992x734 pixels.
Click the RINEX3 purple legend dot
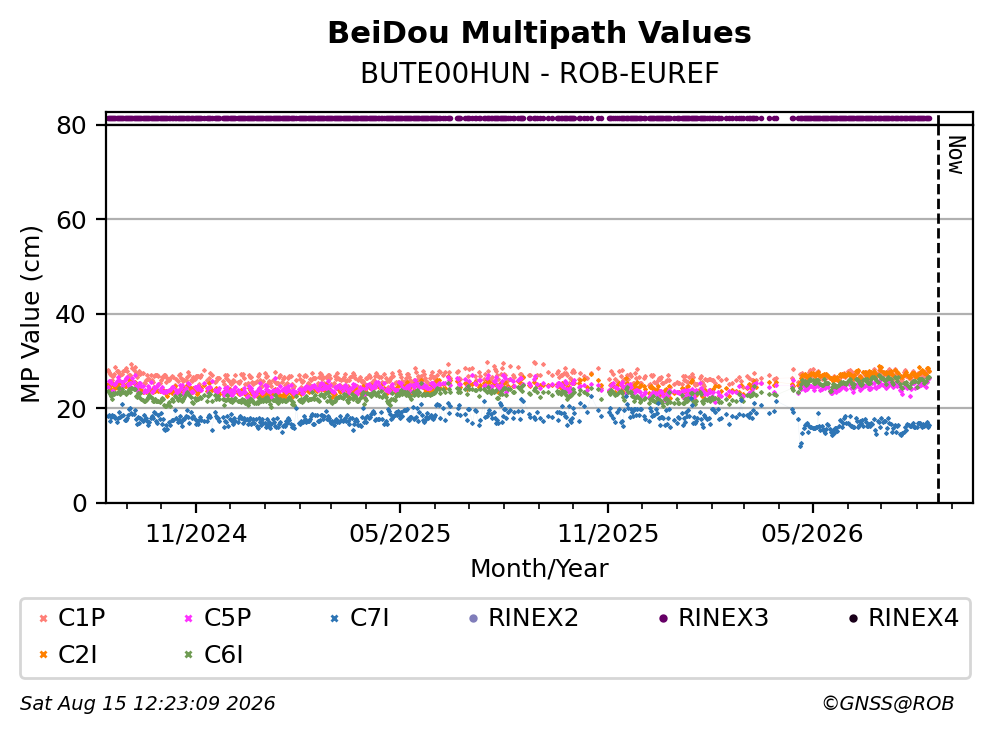pos(663,618)
